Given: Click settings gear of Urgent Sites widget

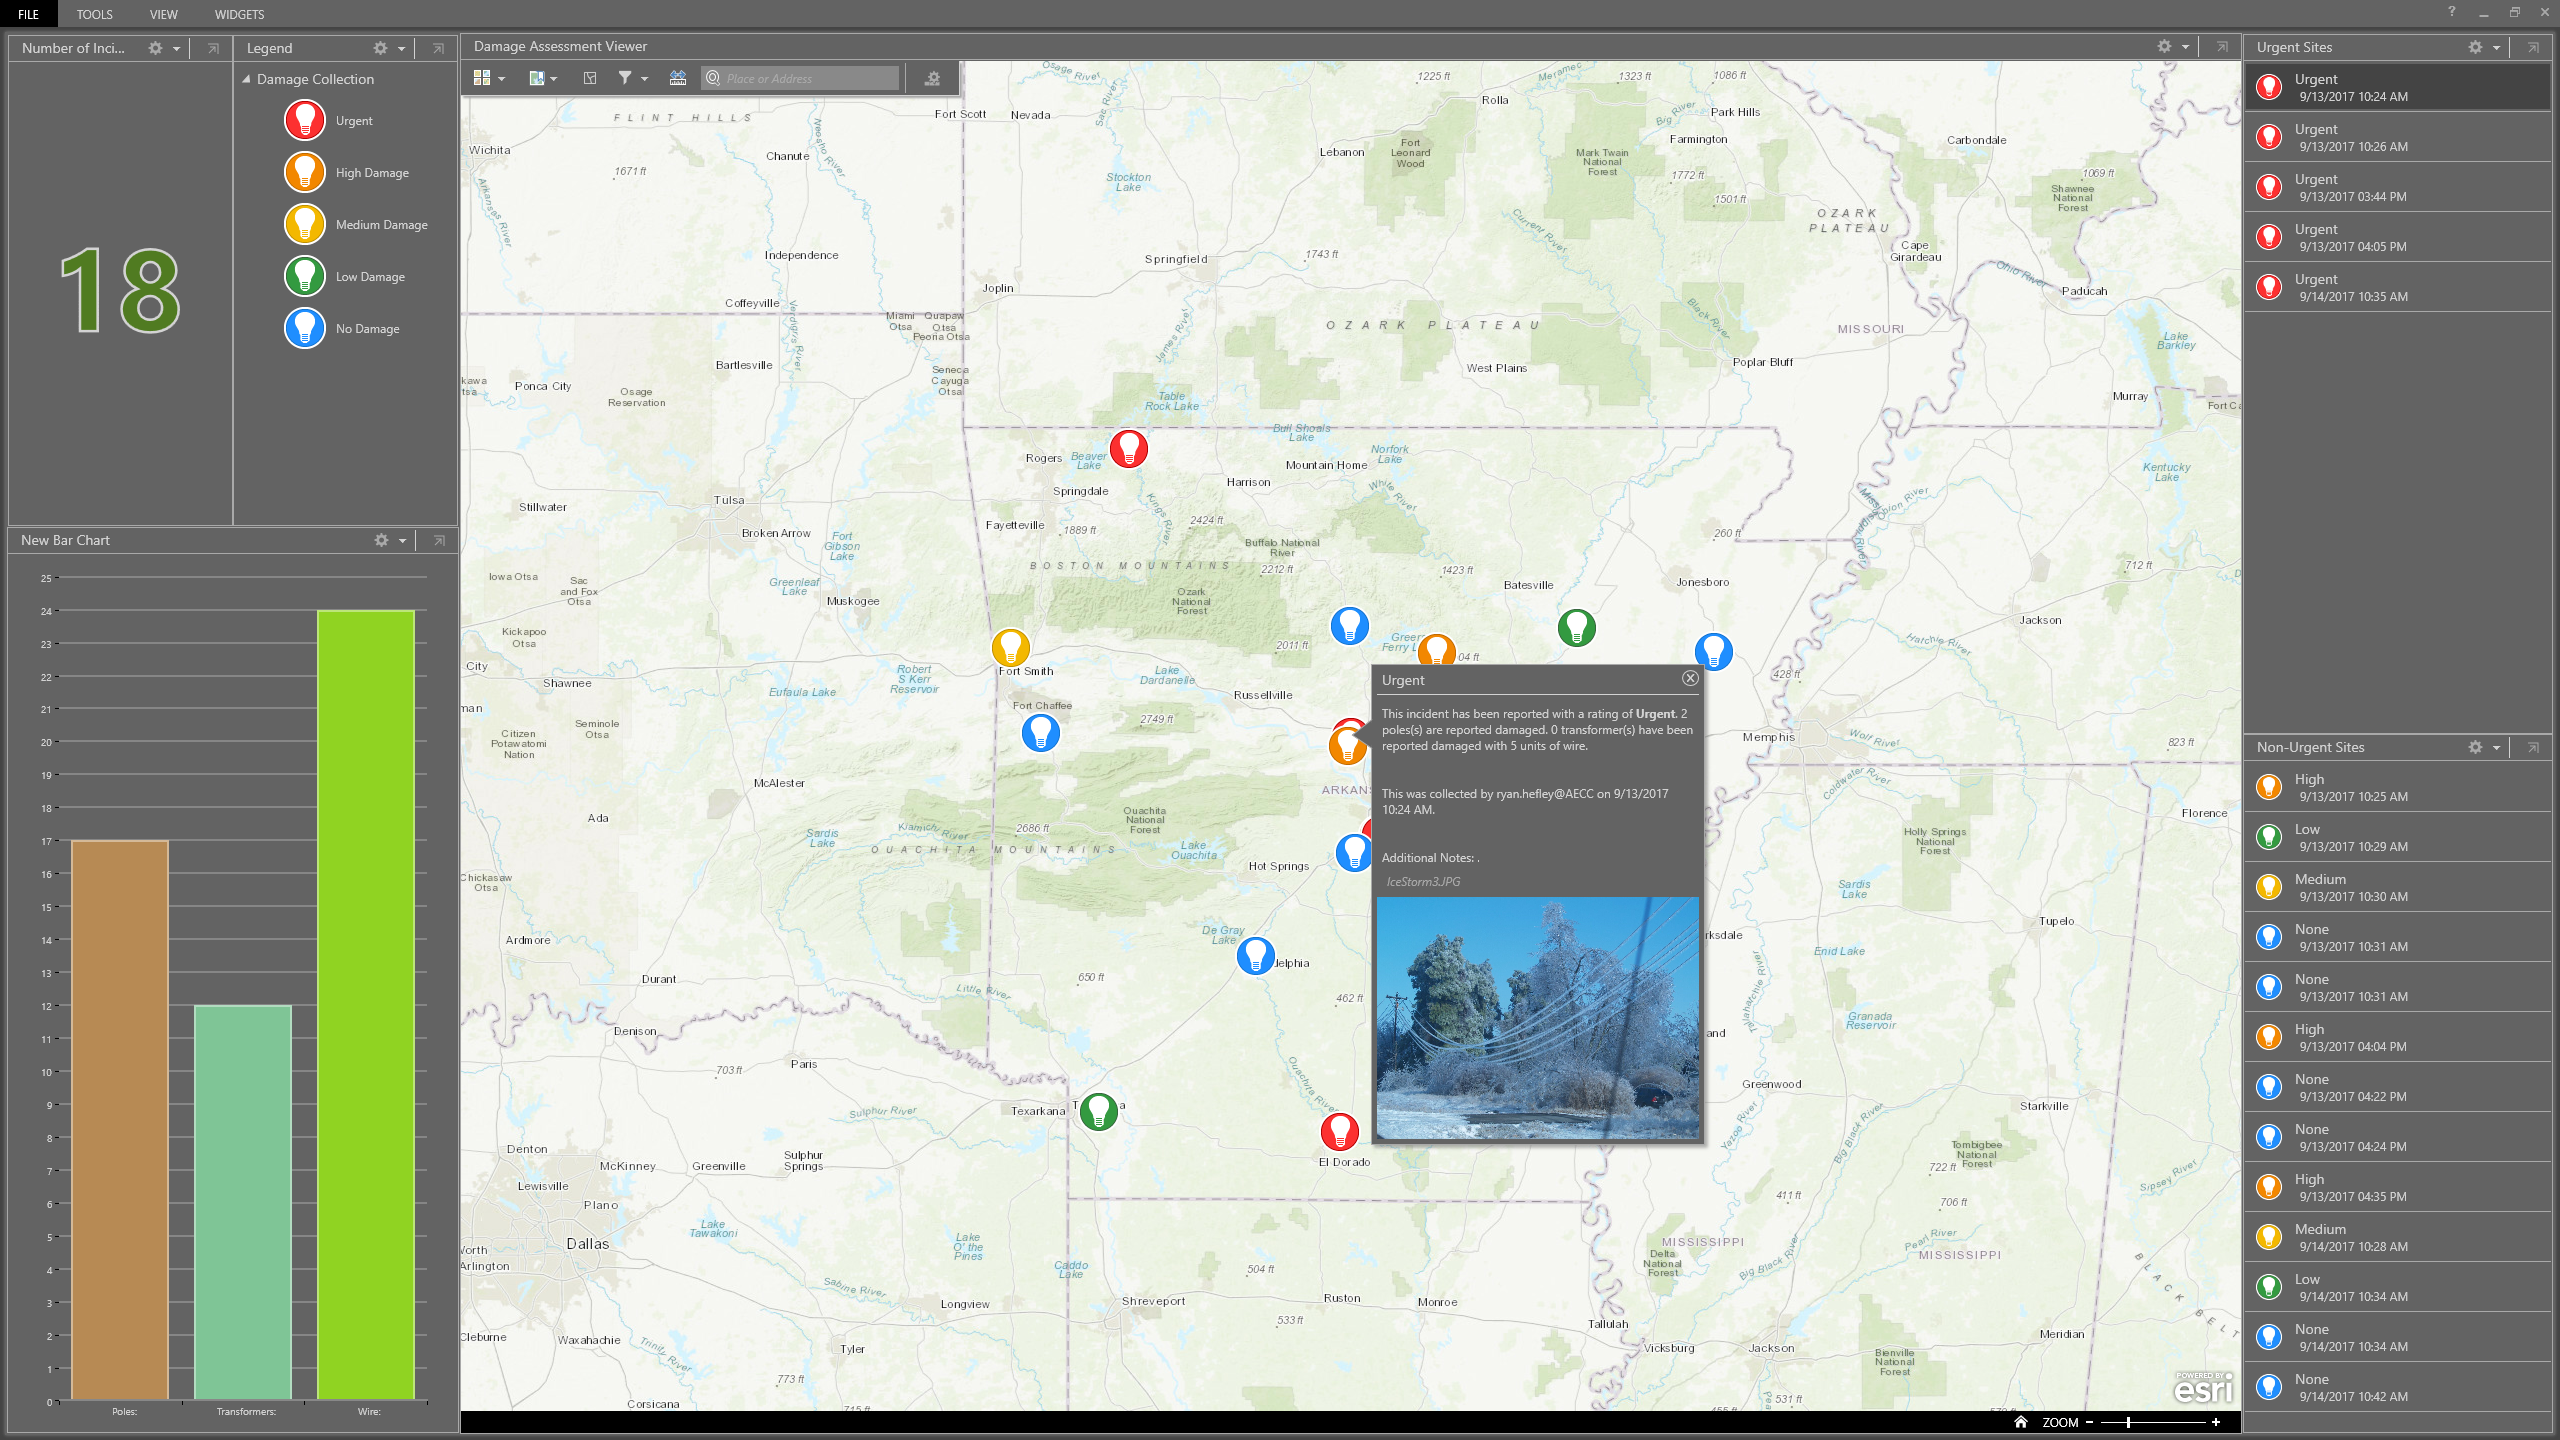Looking at the screenshot, I should tap(2475, 47).
